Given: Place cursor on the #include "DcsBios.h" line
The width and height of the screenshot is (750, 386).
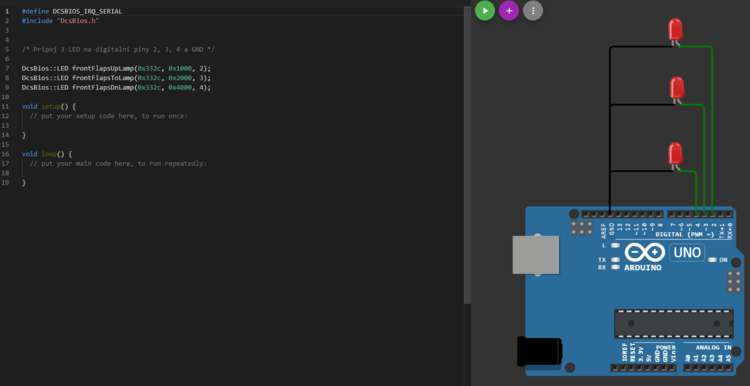Looking at the screenshot, I should coord(61,21).
